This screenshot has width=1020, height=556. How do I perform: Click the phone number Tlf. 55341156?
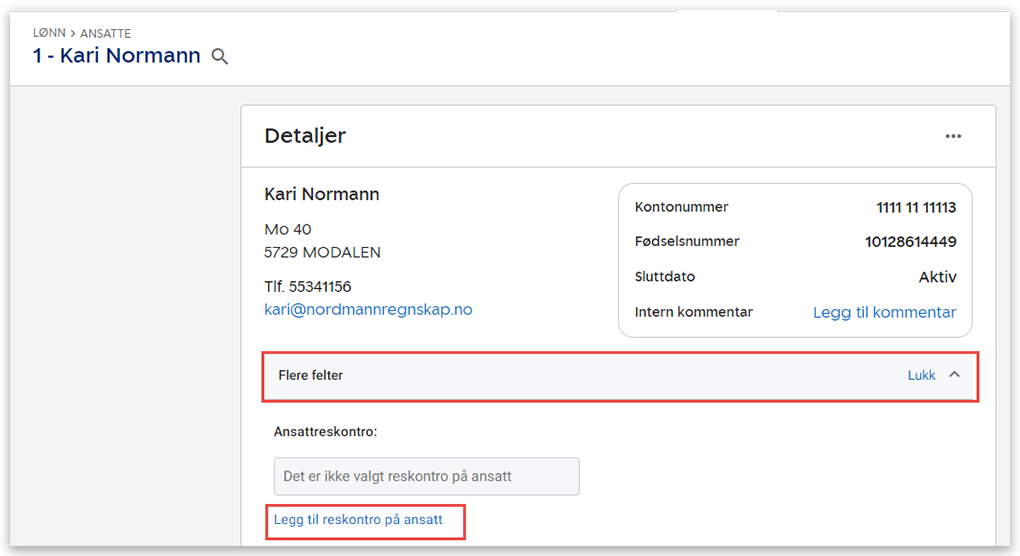pos(307,286)
